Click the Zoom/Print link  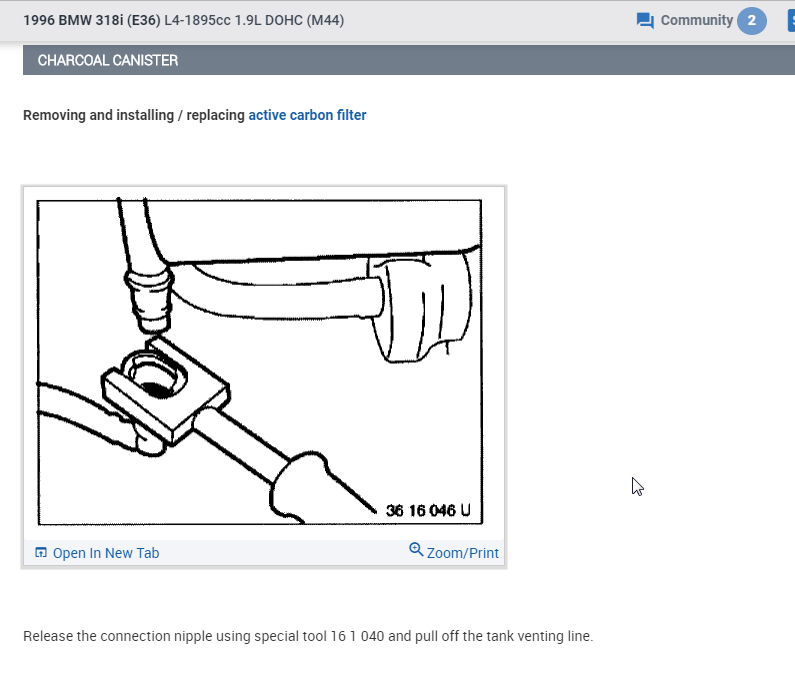pyautogui.click(x=462, y=553)
